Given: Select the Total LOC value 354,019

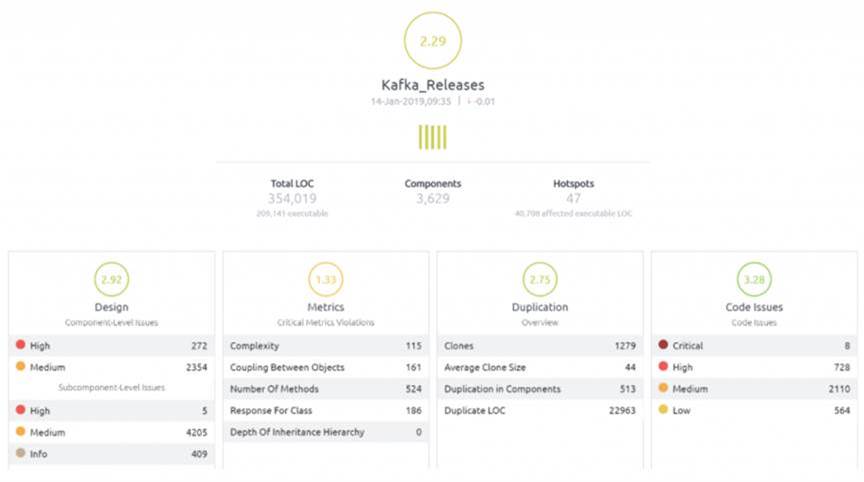Looking at the screenshot, I should pos(292,199).
